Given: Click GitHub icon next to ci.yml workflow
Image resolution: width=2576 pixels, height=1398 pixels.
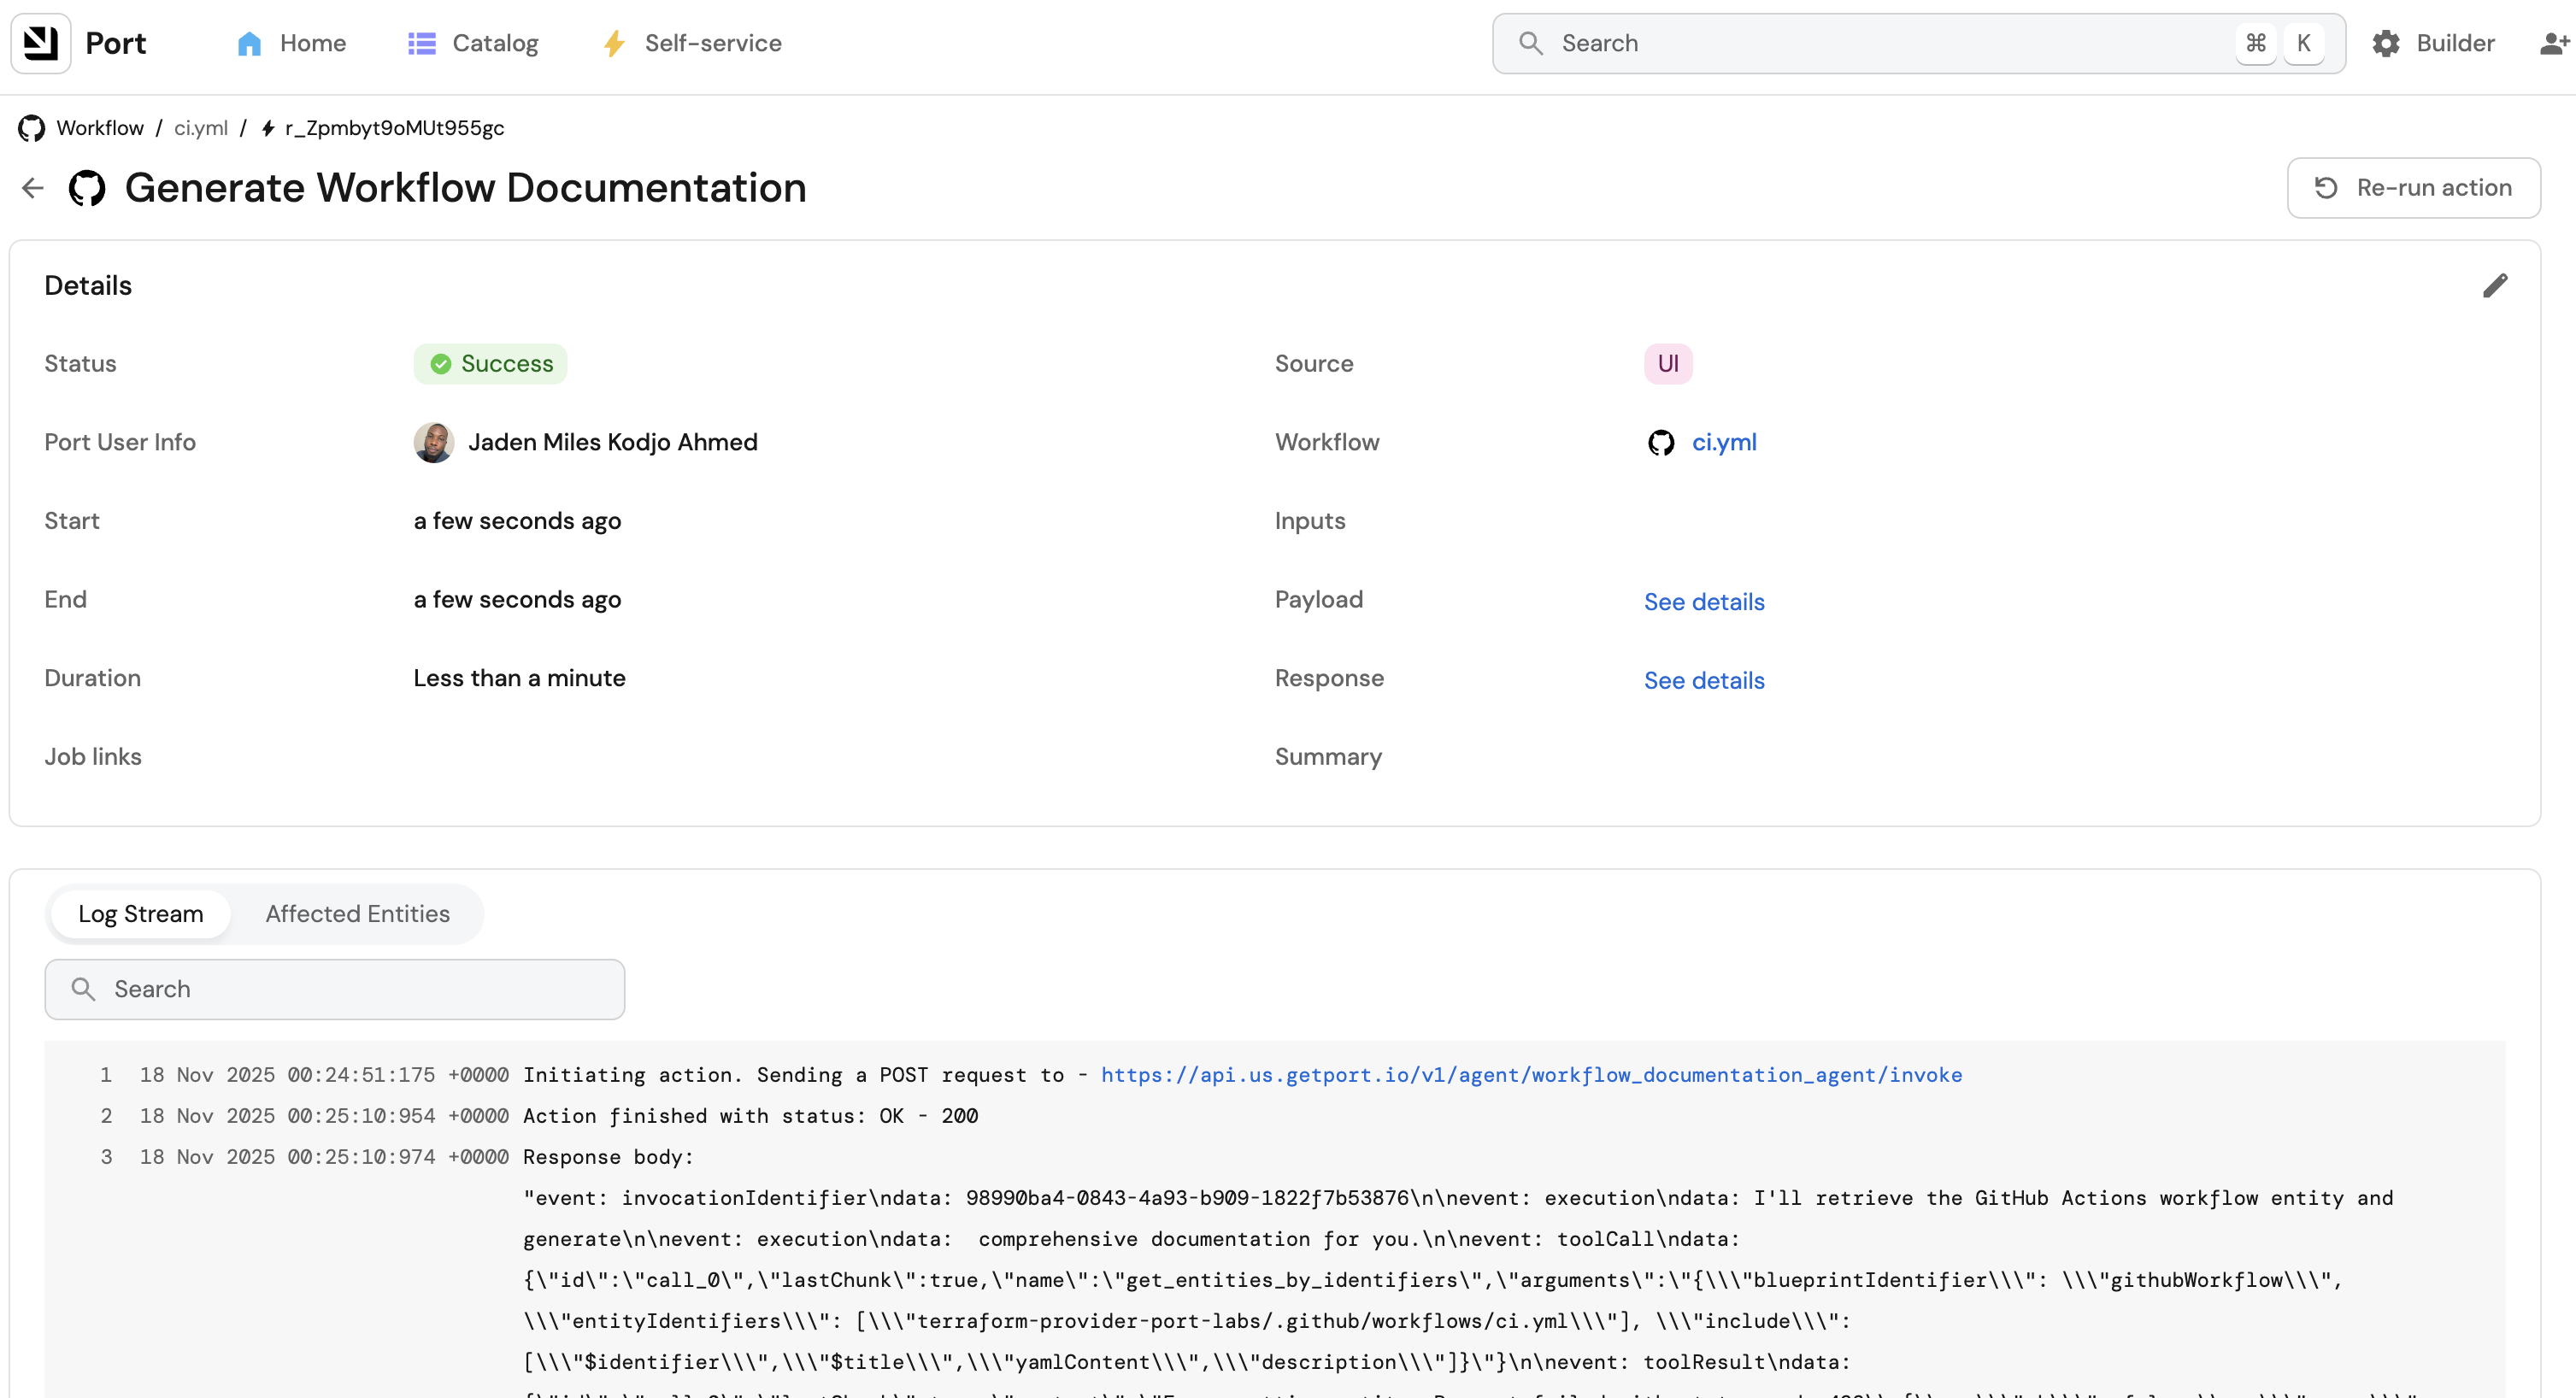Looking at the screenshot, I should pyautogui.click(x=1661, y=442).
